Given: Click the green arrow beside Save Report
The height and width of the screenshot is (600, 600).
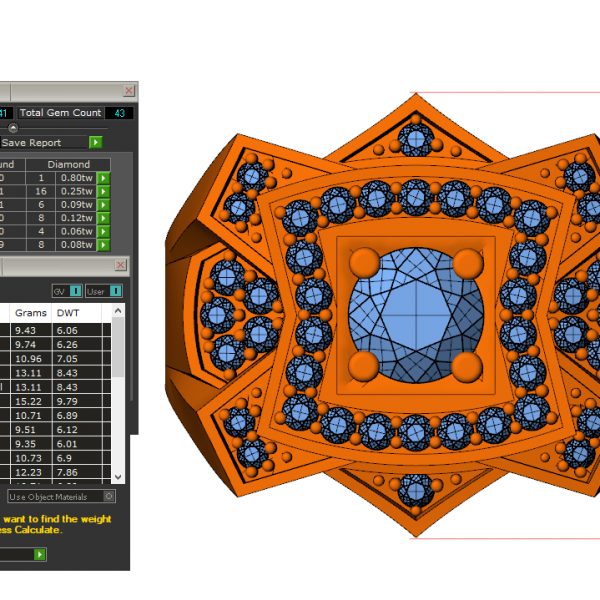Looking at the screenshot, I should click(x=96, y=143).
